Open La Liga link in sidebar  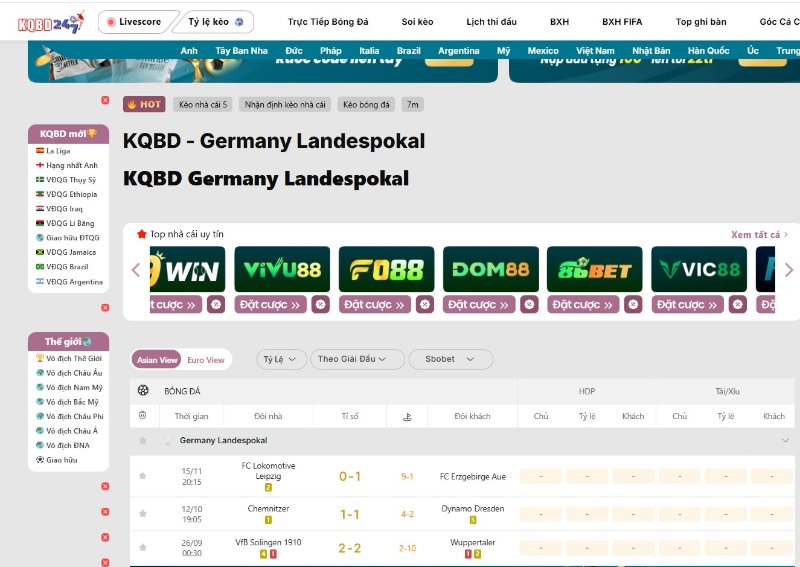[58, 151]
